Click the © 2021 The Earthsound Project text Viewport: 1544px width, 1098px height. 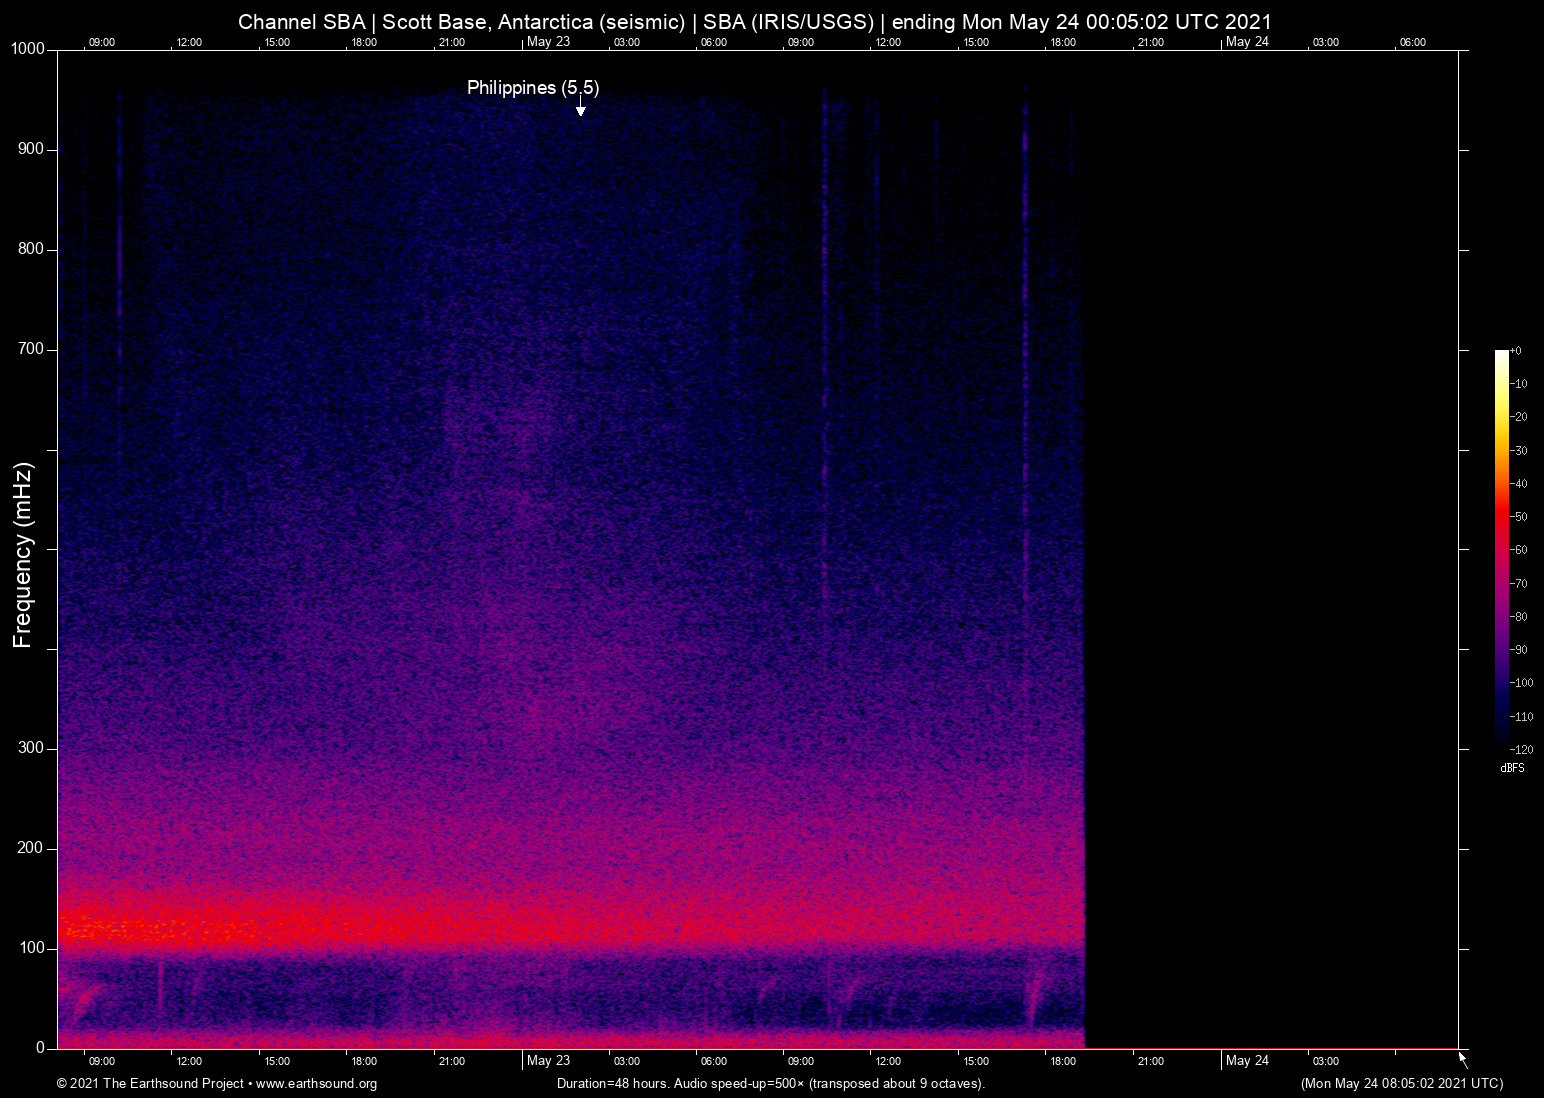tap(150, 1084)
